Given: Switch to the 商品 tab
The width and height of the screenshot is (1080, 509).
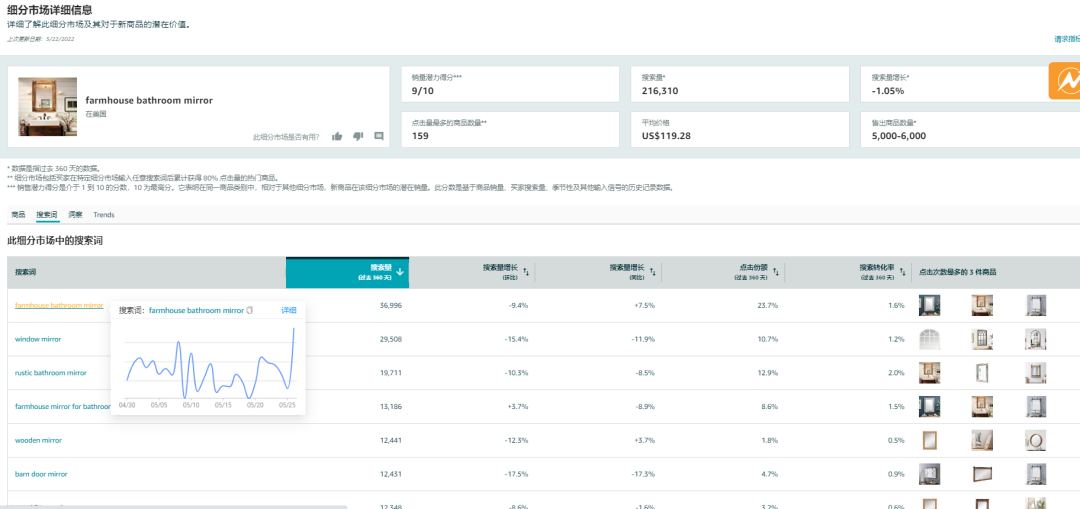Looking at the screenshot, I should (x=18, y=215).
